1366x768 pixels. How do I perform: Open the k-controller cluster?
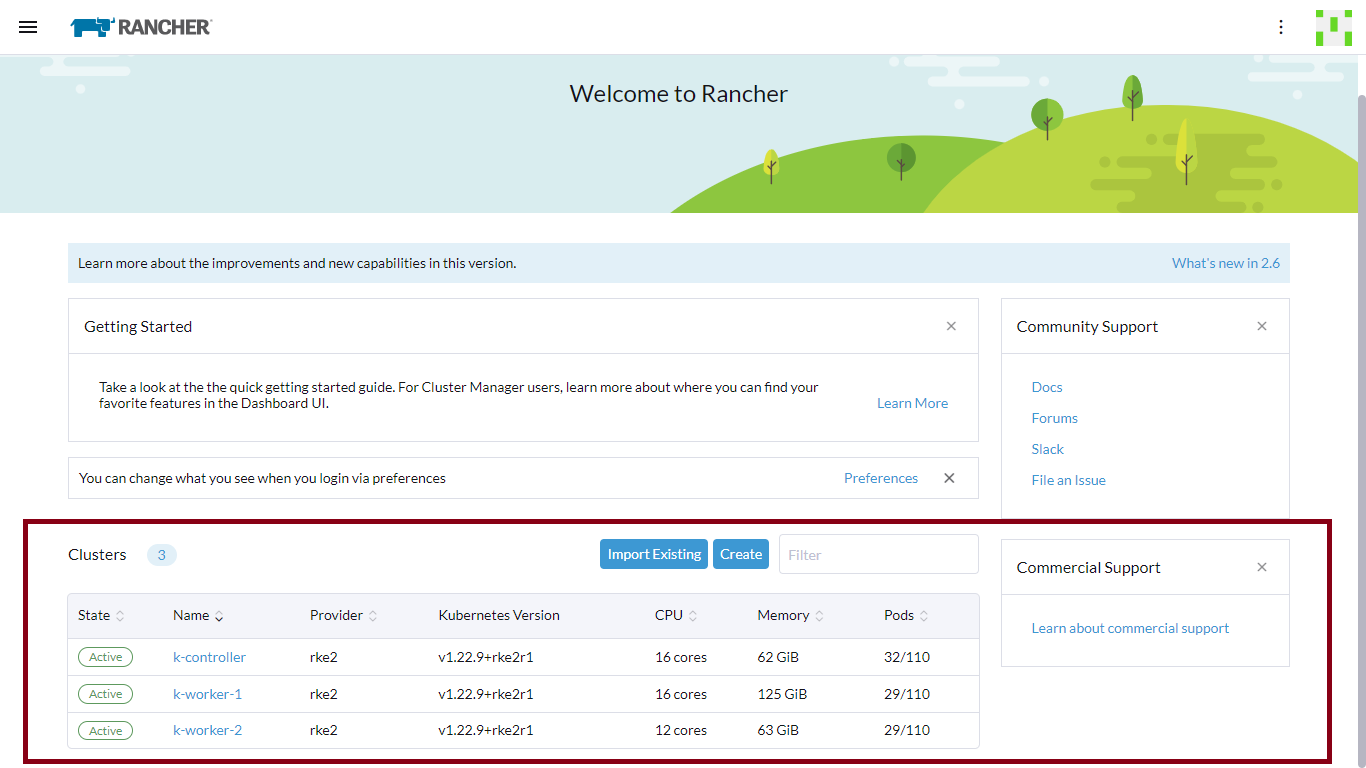[209, 657]
